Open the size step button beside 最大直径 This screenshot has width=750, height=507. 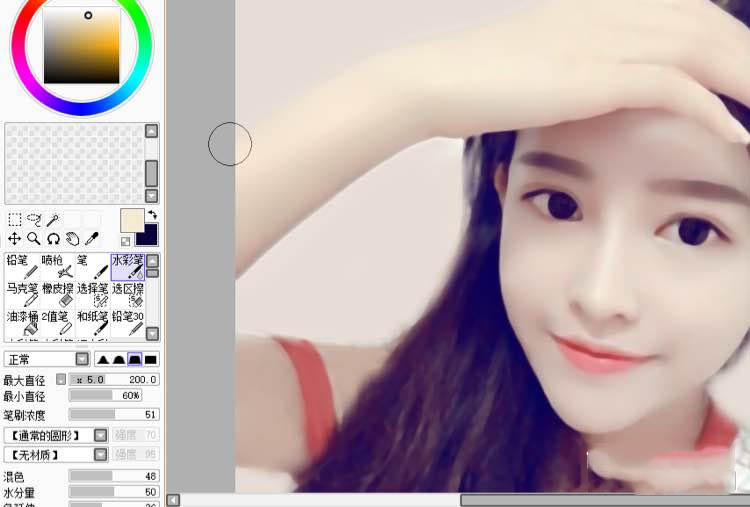point(61,379)
